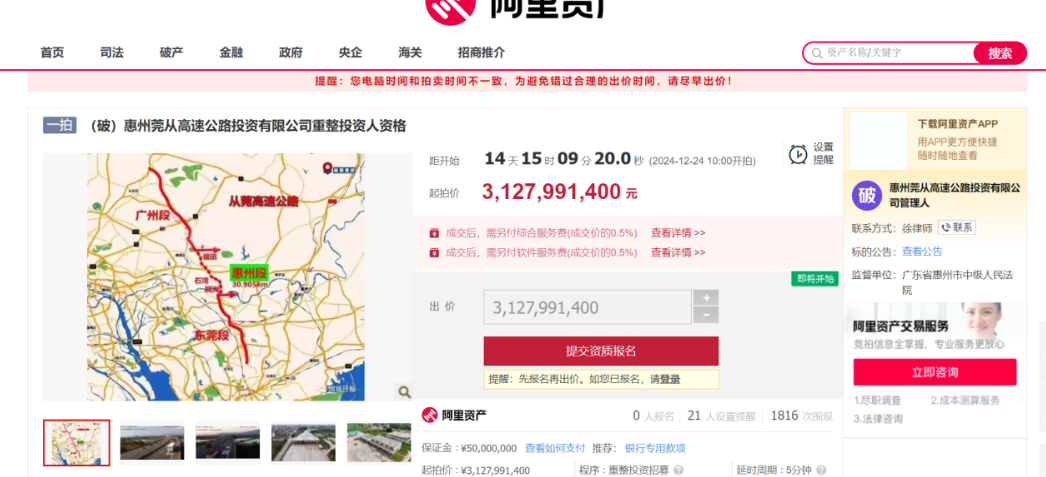The height and width of the screenshot is (477, 1046).
Task: Click the 即将开始 green status tag
Action: click(815, 279)
